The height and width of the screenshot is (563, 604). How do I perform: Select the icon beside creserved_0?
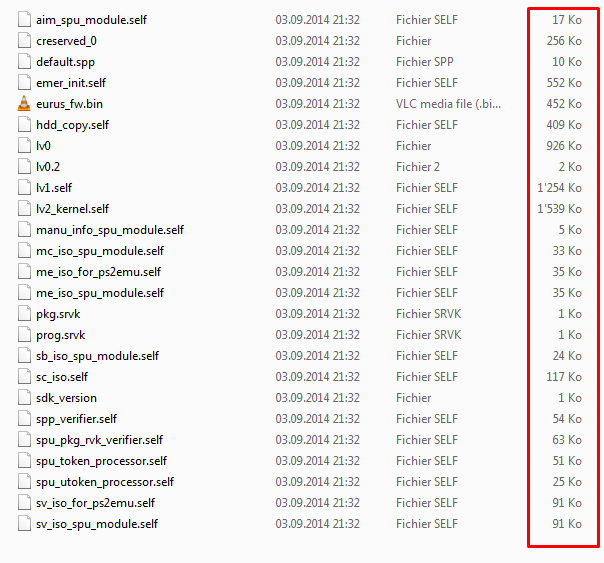(24, 41)
